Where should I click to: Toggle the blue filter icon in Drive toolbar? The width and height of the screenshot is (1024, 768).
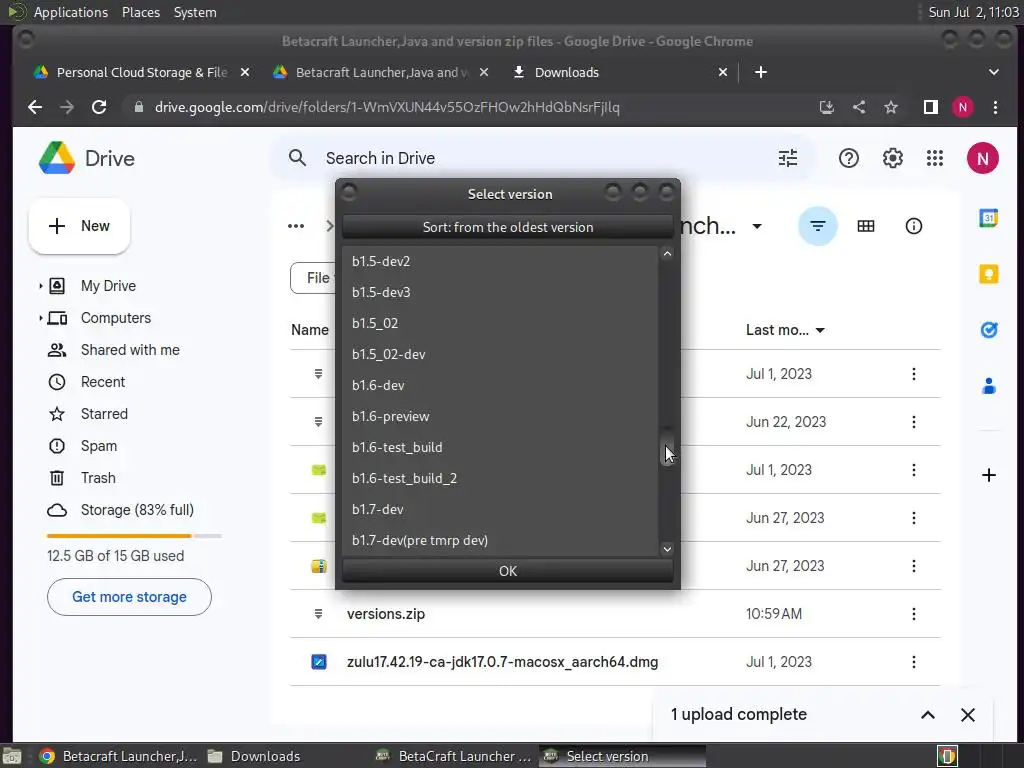click(x=818, y=226)
